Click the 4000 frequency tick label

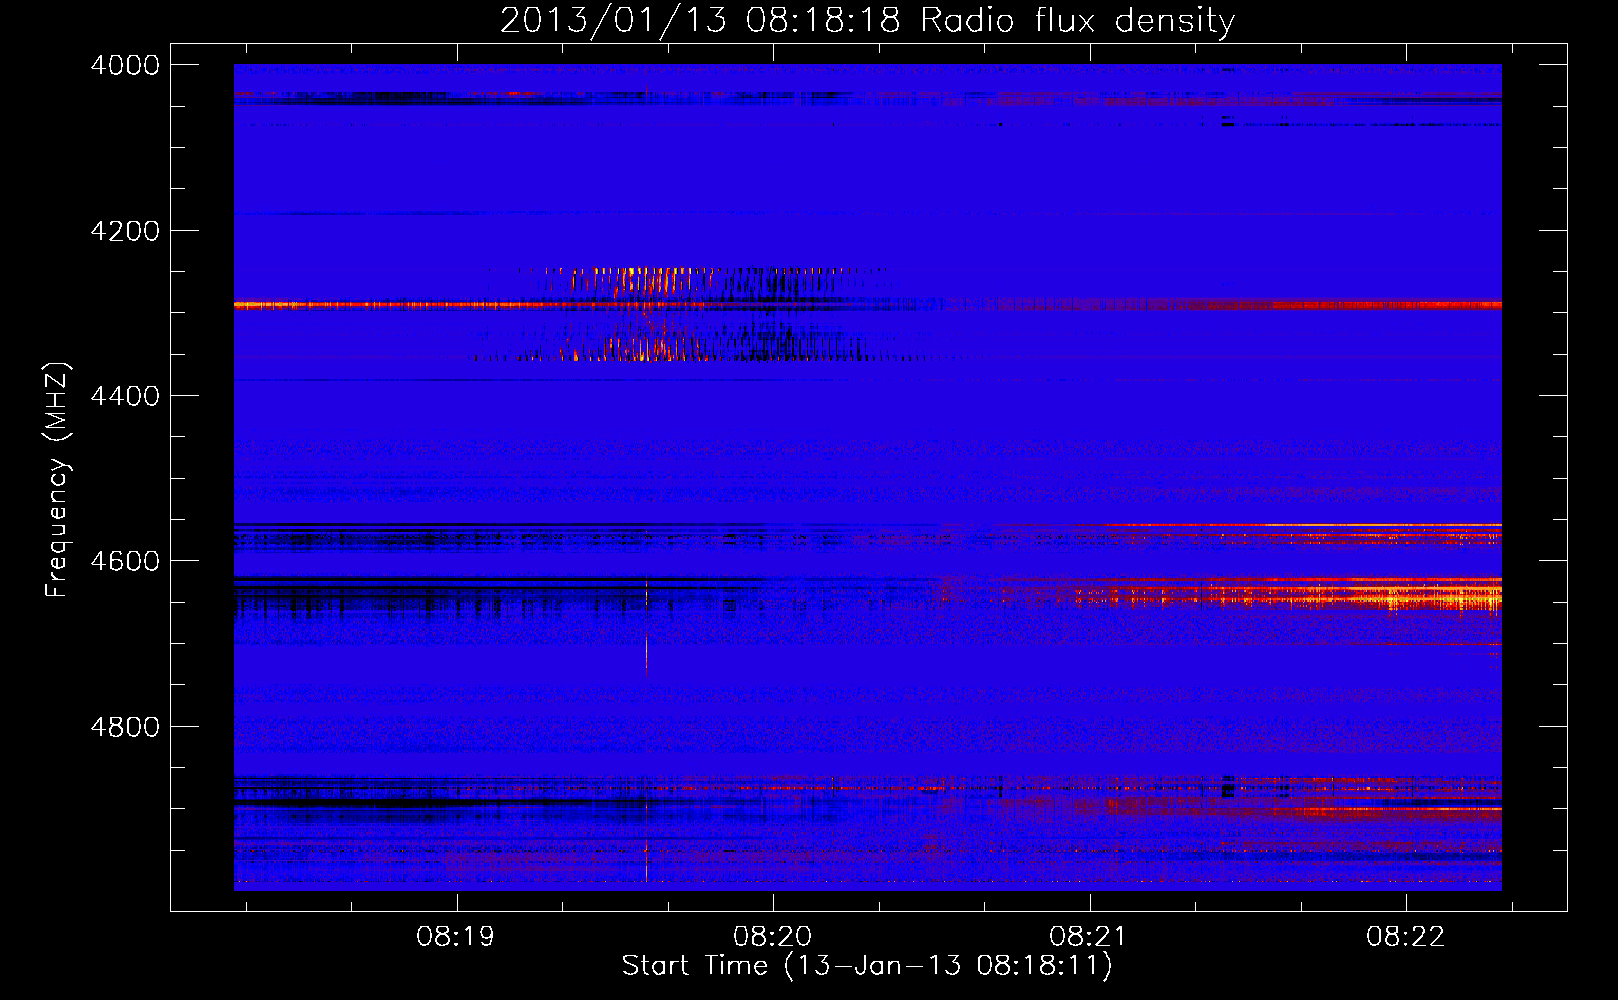[125, 65]
